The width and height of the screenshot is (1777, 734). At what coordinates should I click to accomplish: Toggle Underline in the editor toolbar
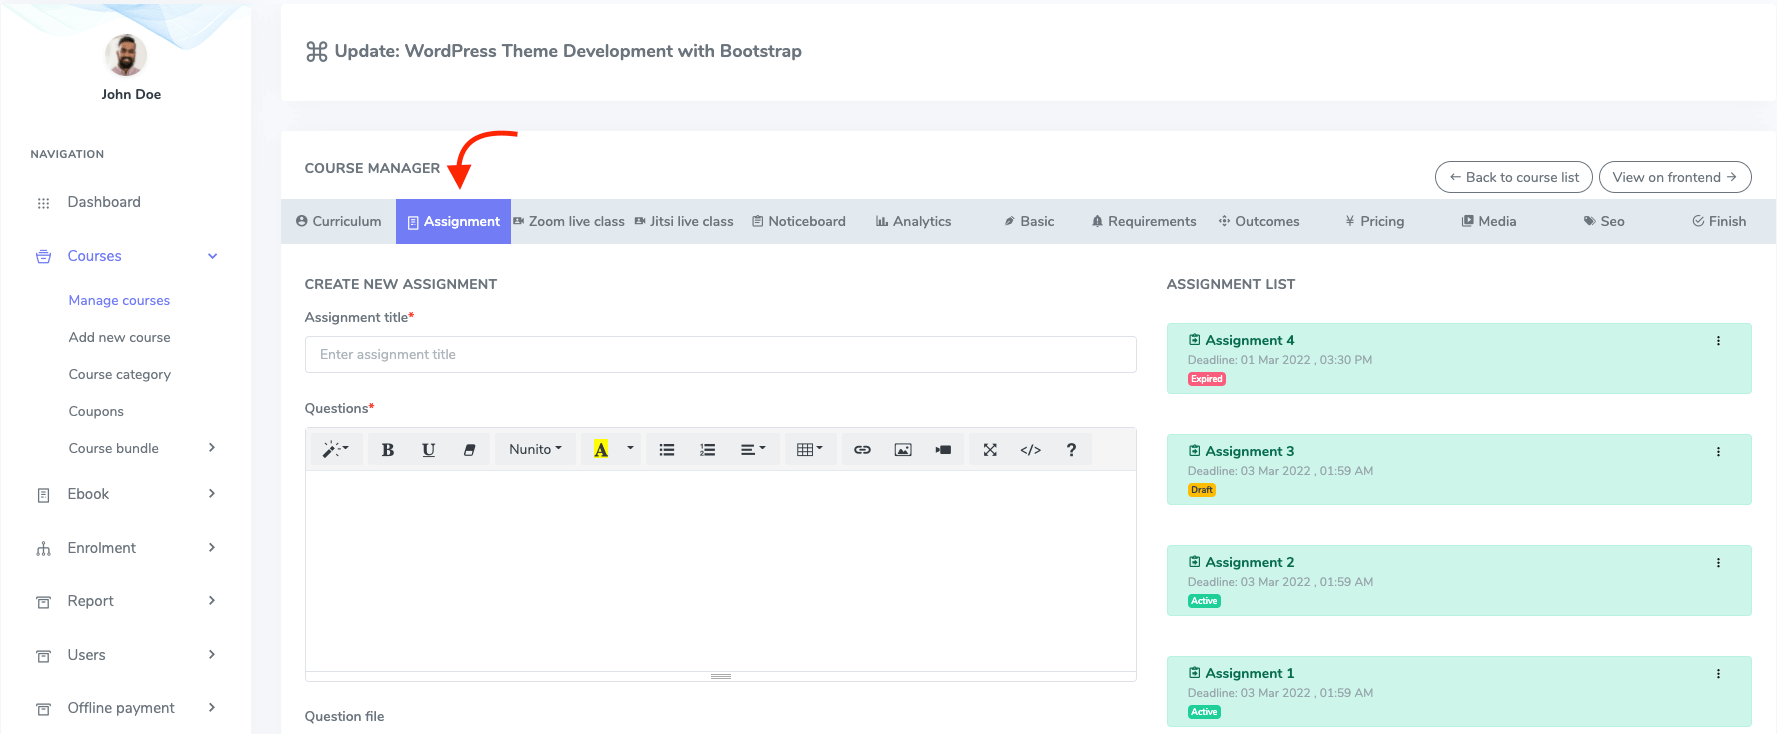[428, 450]
